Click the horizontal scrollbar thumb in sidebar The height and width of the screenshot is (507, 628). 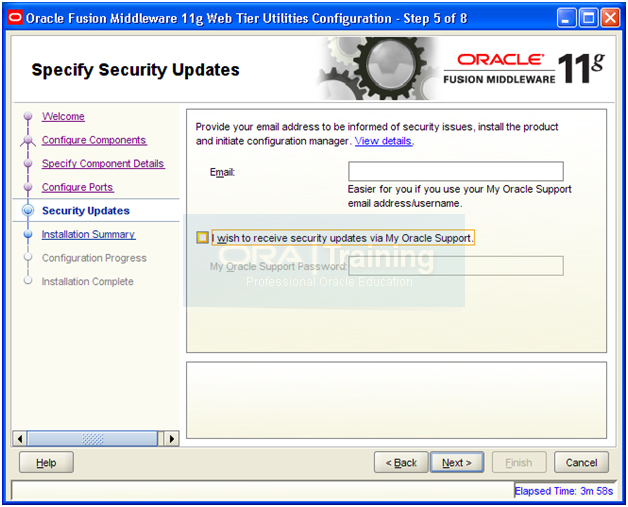92,439
